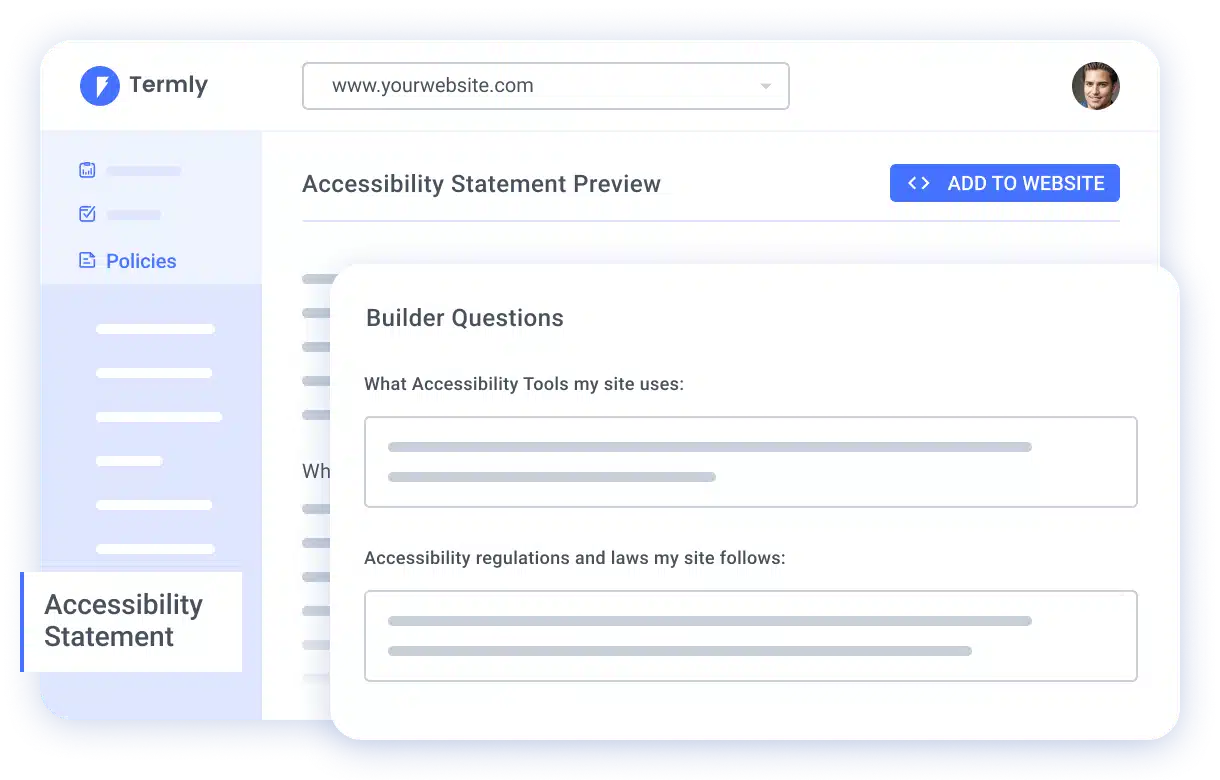Click the Termly shield logo icon
1220x780 pixels.
click(x=100, y=86)
